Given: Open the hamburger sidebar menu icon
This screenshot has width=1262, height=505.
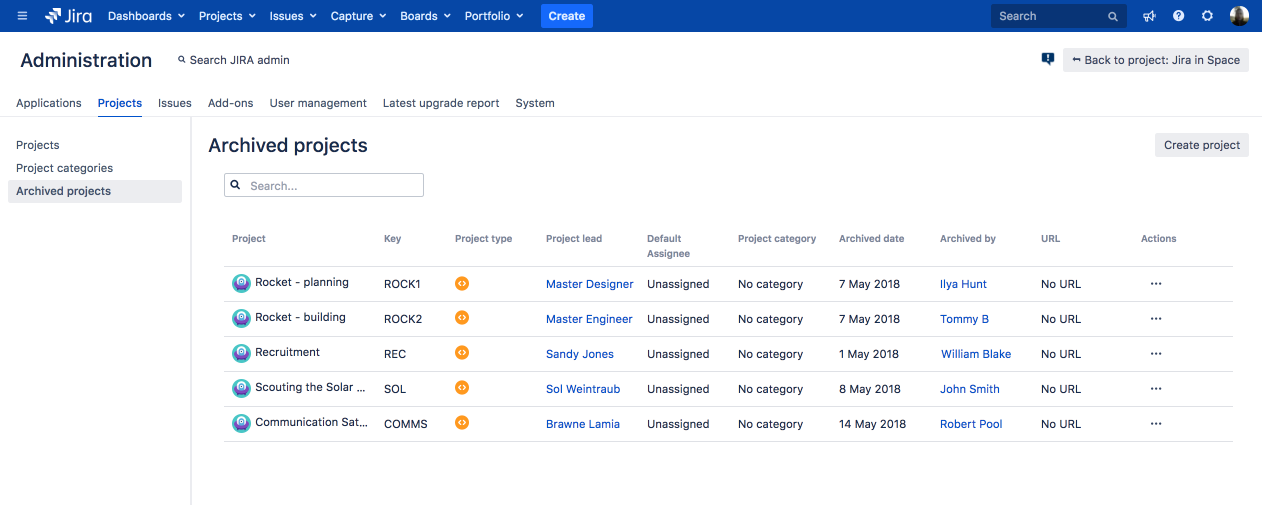Looking at the screenshot, I should (x=22, y=16).
